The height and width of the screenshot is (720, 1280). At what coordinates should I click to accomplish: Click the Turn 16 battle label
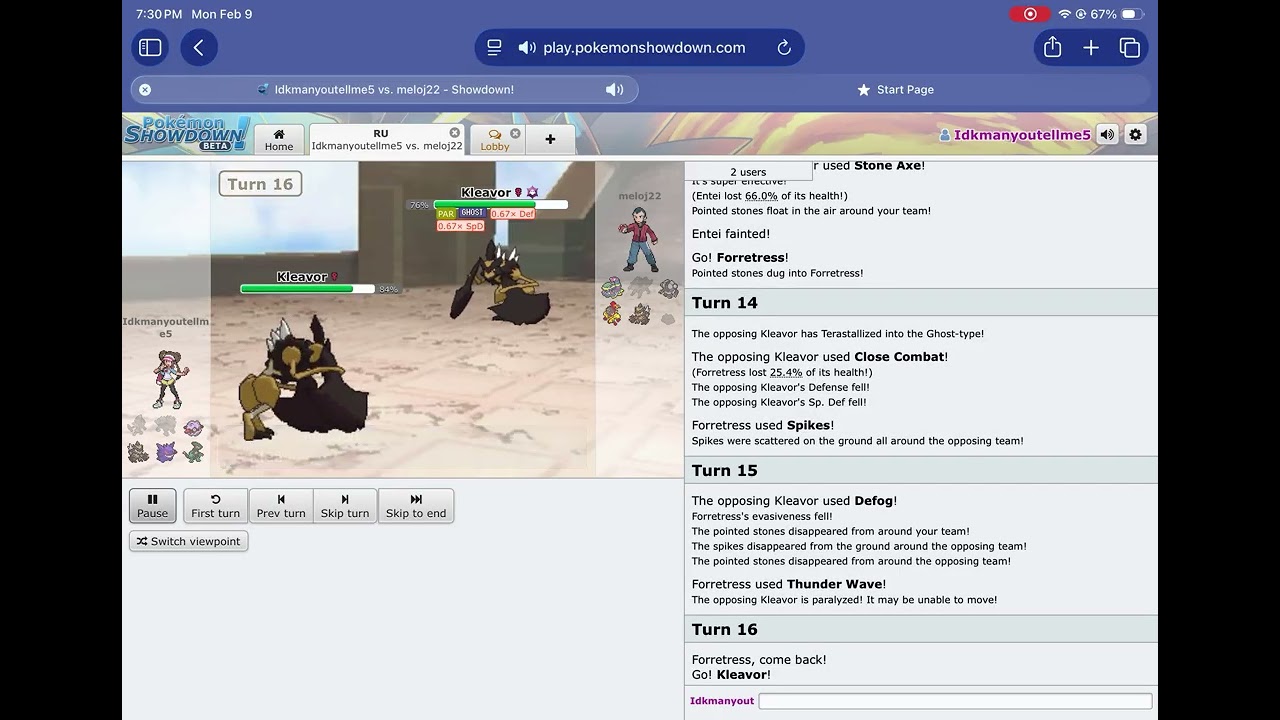pos(260,184)
